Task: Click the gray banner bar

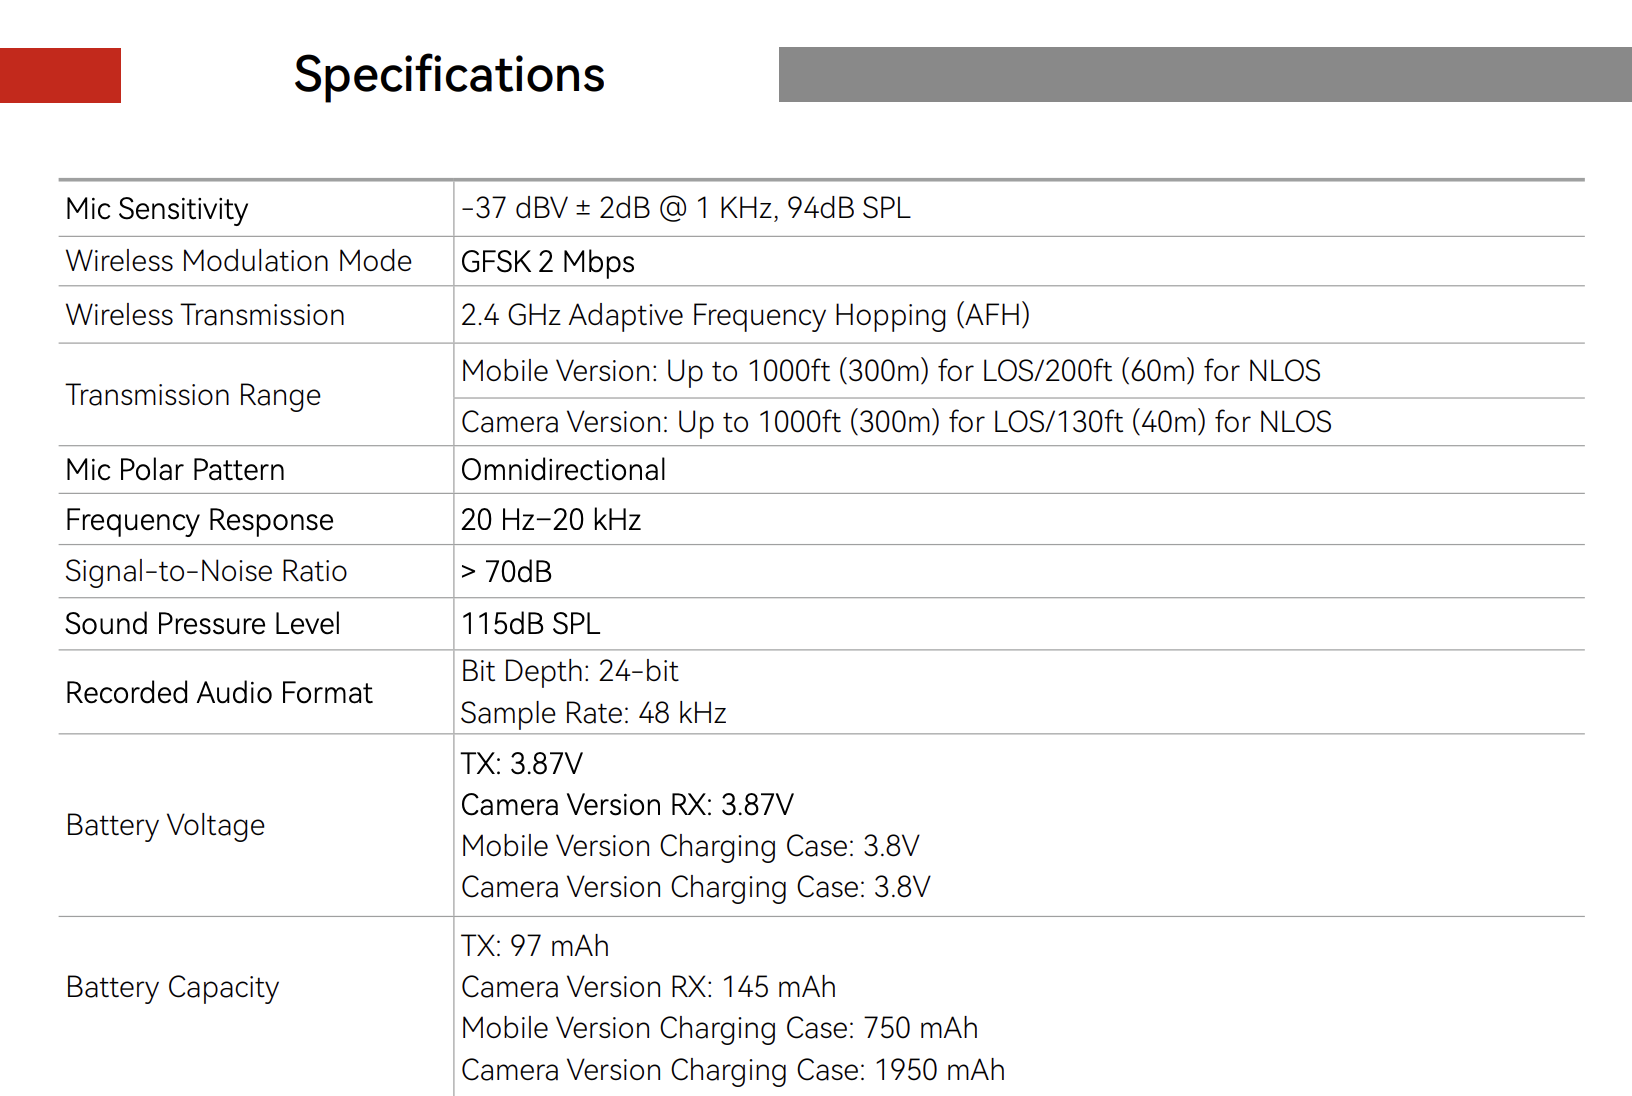Action: [x=1204, y=74]
